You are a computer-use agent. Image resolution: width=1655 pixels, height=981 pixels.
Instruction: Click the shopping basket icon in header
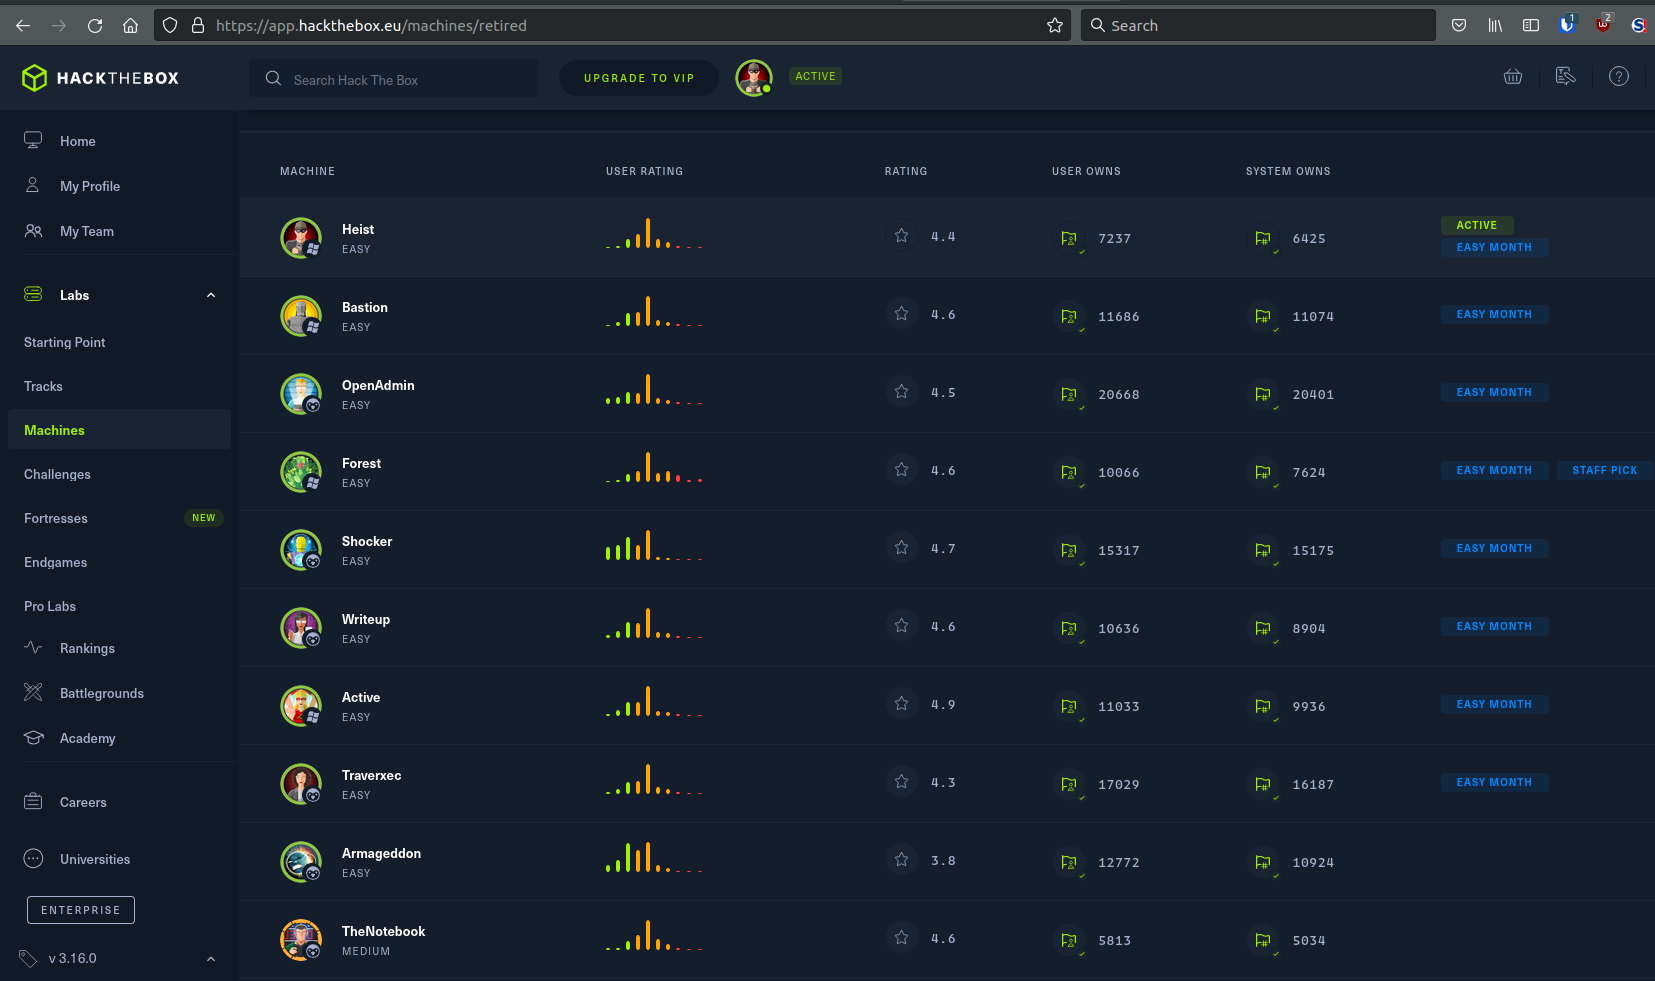point(1513,77)
